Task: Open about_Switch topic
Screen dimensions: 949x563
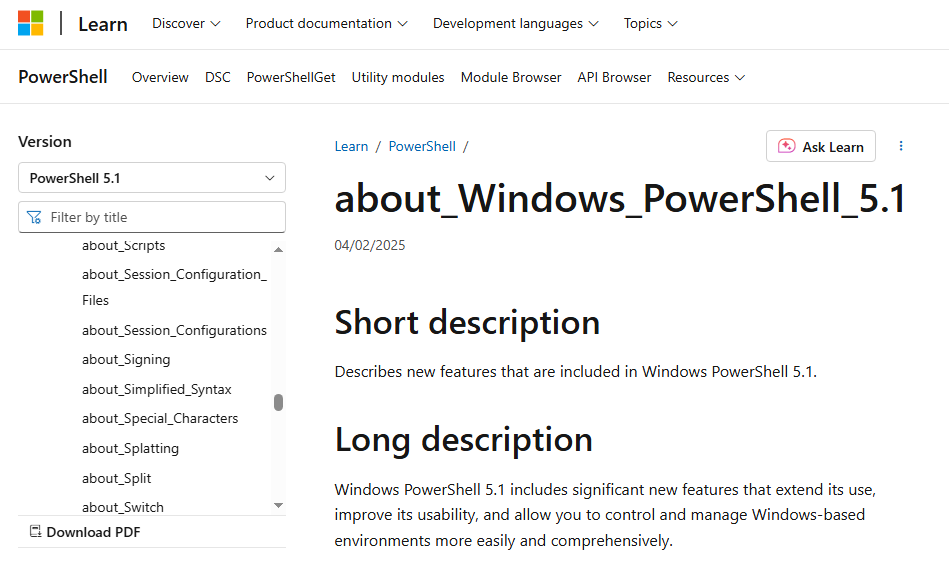Action: coord(123,507)
